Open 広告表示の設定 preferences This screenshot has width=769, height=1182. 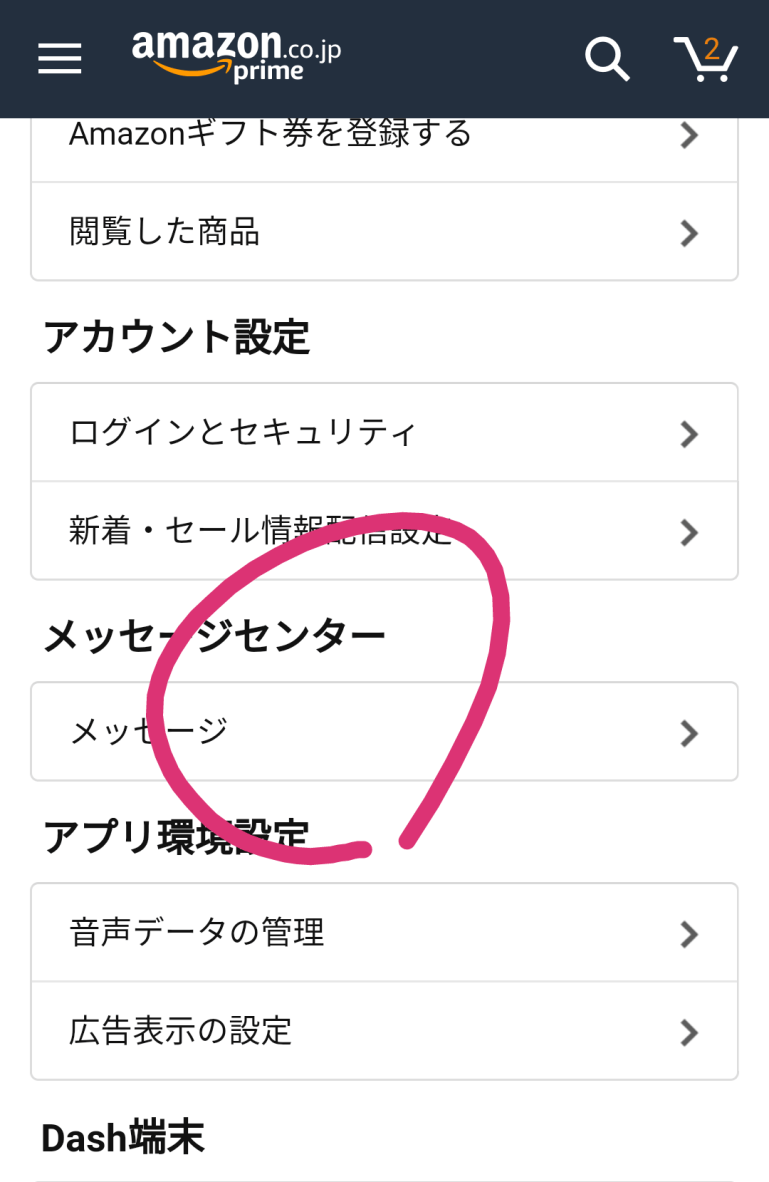(x=181, y=1030)
